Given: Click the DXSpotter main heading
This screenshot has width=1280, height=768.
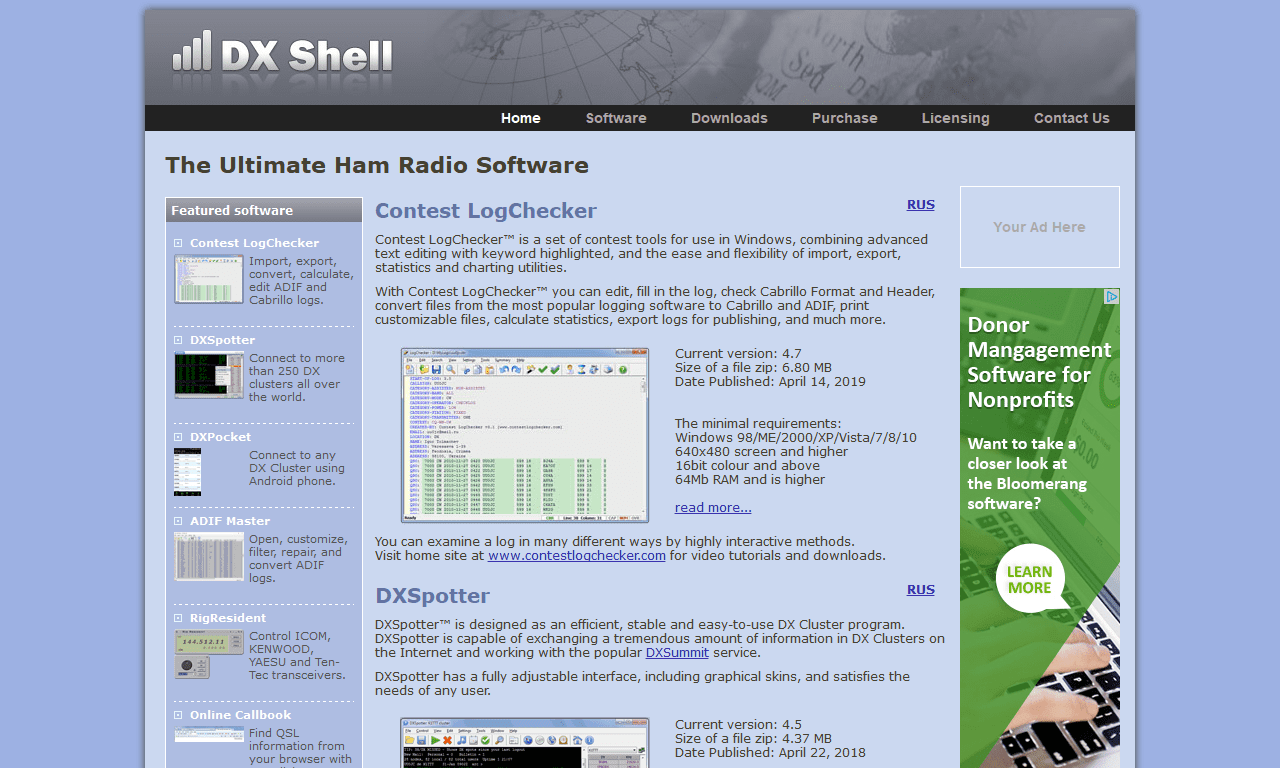Looking at the screenshot, I should pyautogui.click(x=432, y=596).
